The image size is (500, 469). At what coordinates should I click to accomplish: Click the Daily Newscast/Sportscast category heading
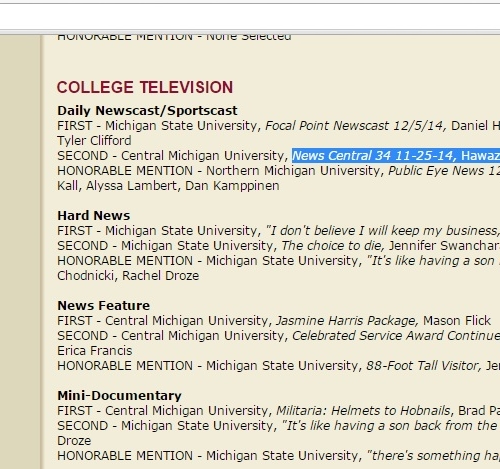pos(147,110)
